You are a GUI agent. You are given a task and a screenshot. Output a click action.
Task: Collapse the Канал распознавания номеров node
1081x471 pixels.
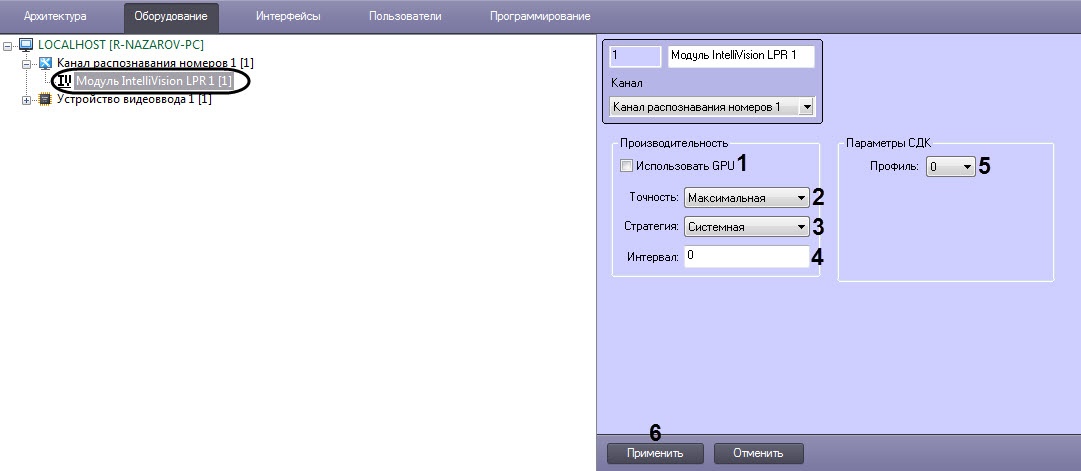tap(27, 63)
